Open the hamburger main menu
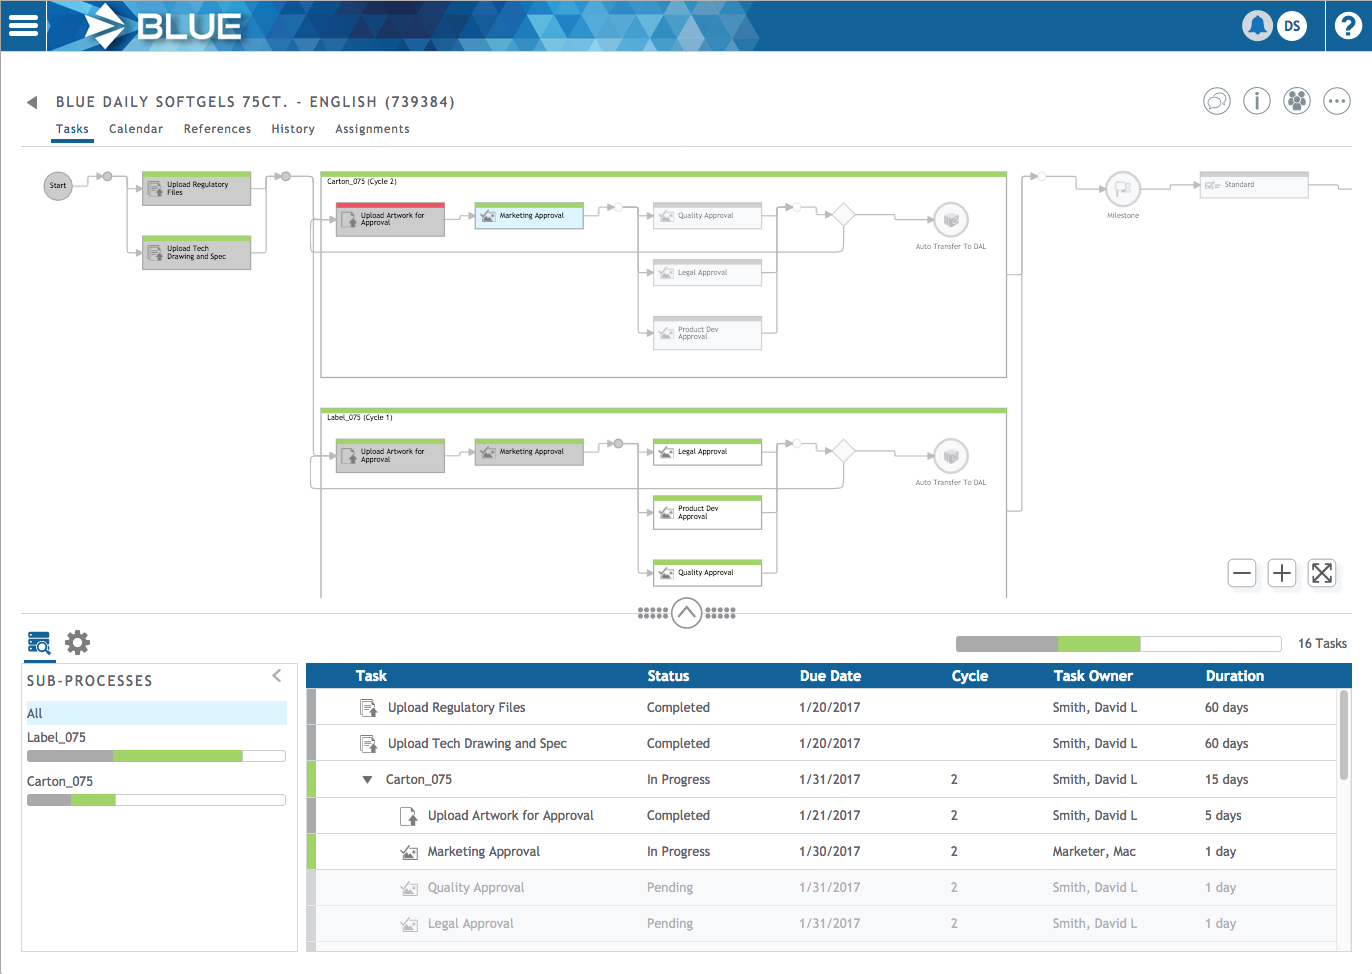Screen dimensions: 1372x974 pos(23,26)
